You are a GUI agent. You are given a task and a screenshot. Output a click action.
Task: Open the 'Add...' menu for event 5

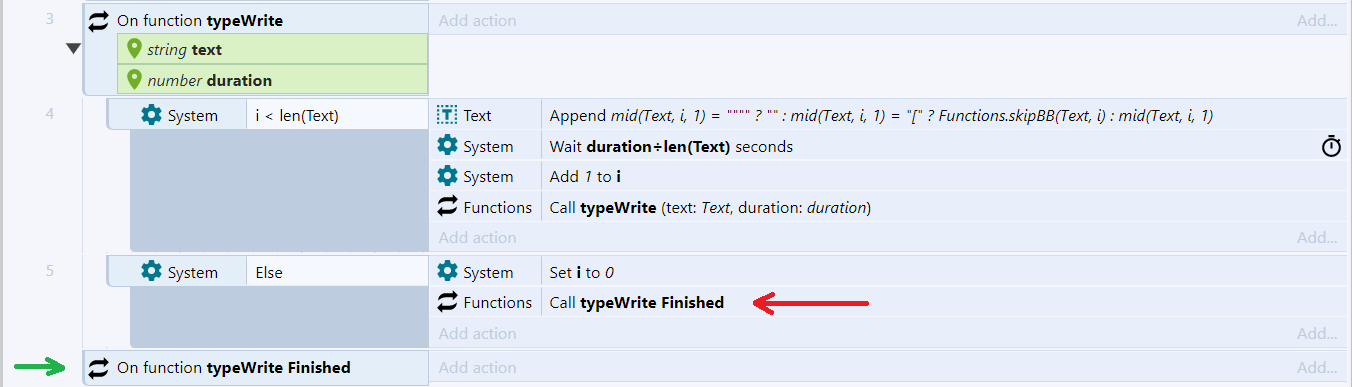1317,333
